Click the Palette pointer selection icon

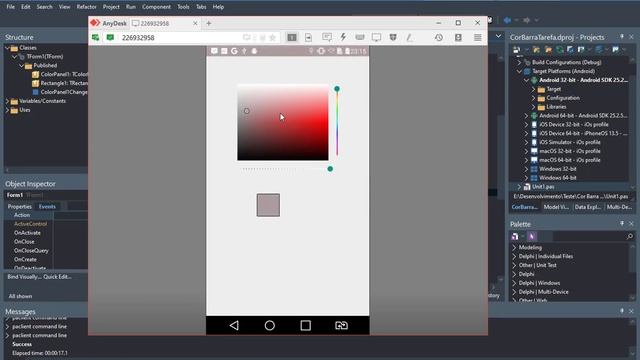point(531,236)
